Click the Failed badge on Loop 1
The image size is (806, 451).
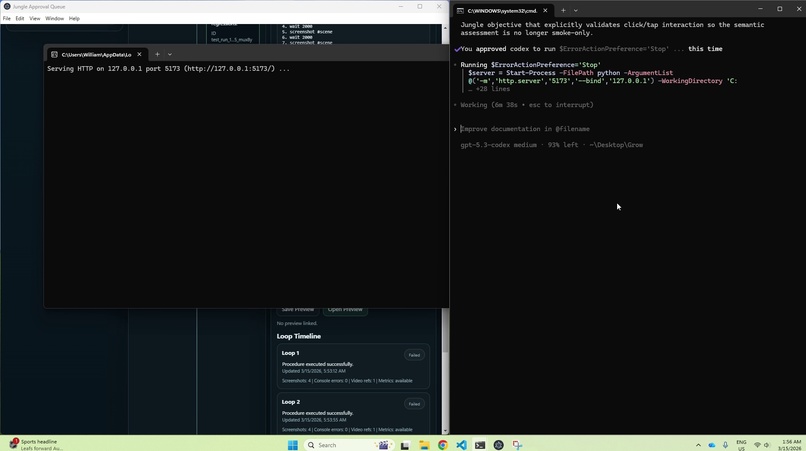point(414,355)
